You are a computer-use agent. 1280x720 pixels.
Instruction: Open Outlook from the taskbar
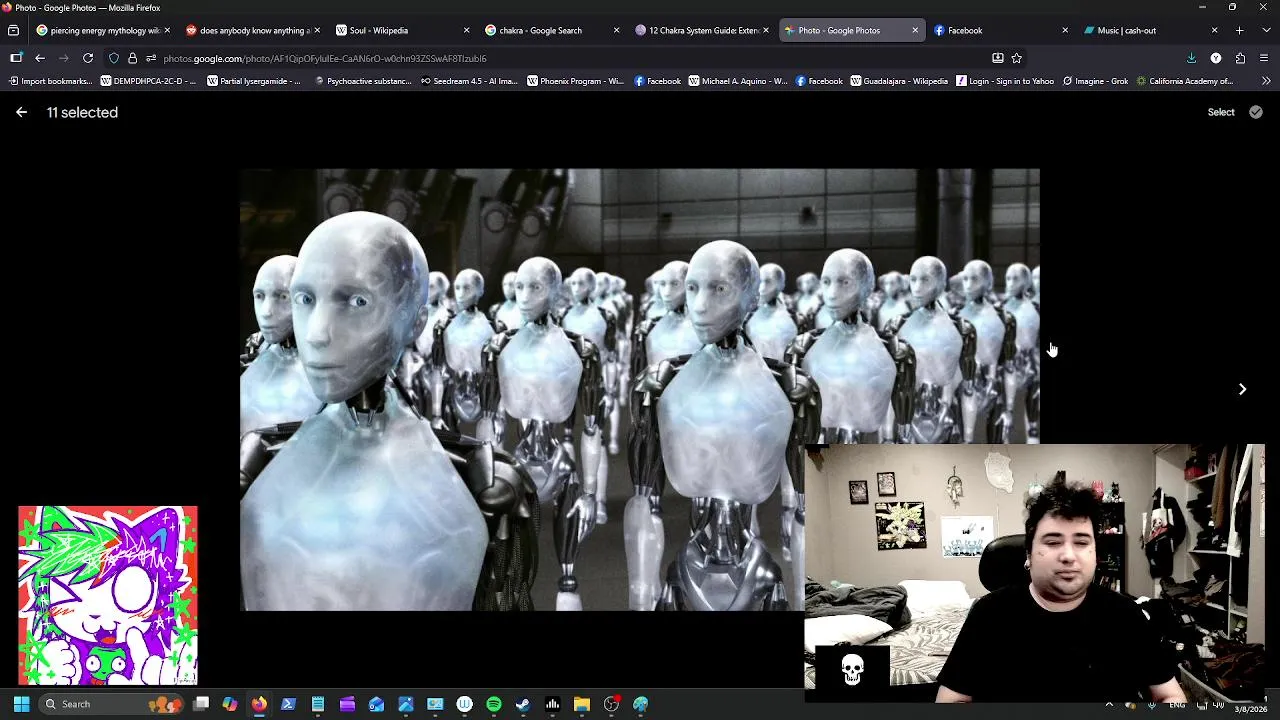coord(376,704)
